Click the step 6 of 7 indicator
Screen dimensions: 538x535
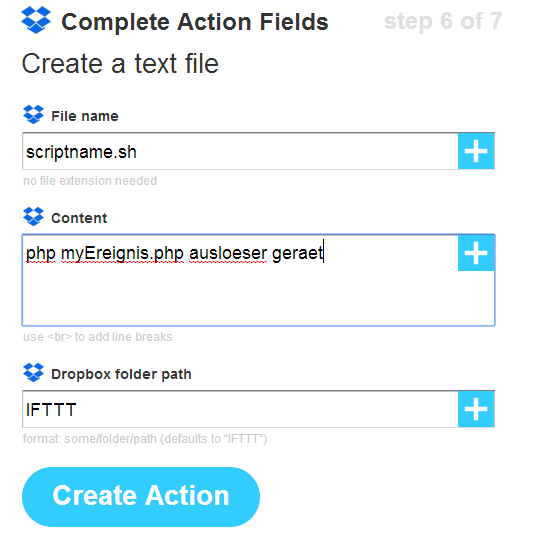coord(443,21)
